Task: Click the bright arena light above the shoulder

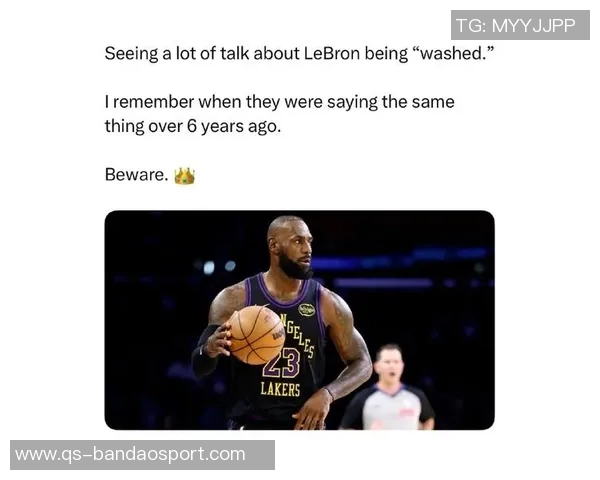Action: (209, 267)
